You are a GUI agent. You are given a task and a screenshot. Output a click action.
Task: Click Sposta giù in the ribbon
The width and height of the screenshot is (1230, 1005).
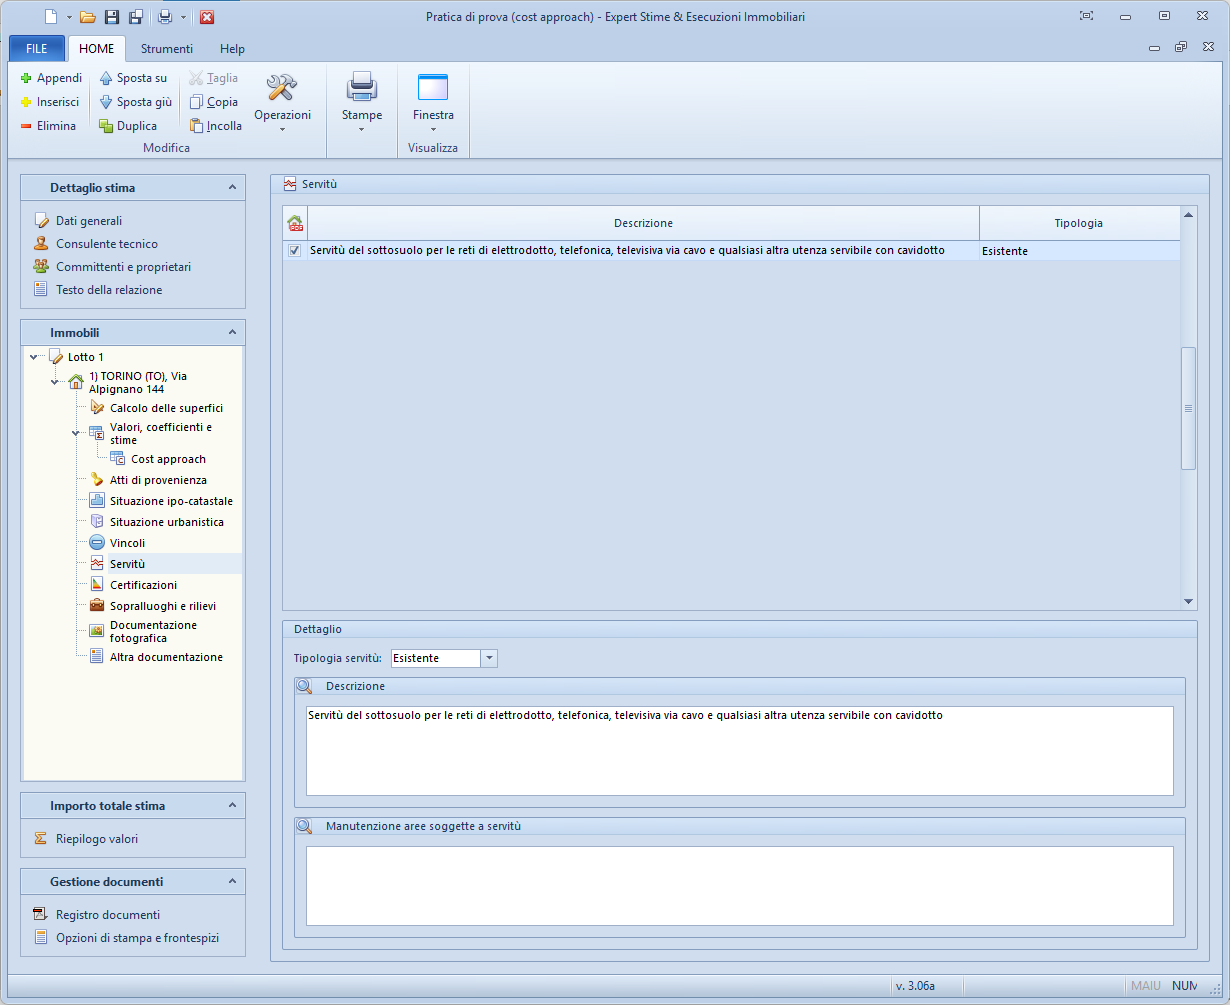click(x=135, y=102)
